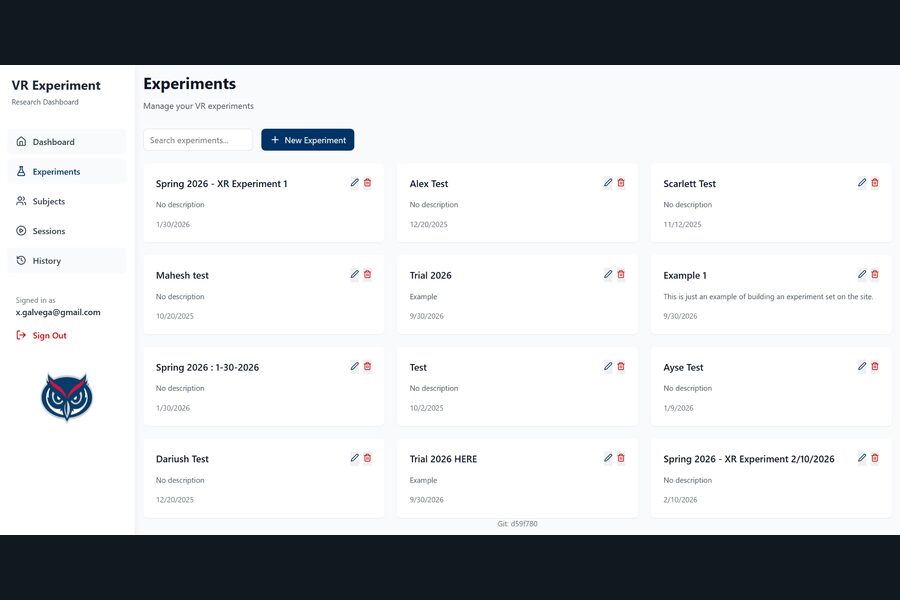The image size is (900, 600).
Task: Click the Git: d59f780 version label
Action: pyautogui.click(x=517, y=524)
